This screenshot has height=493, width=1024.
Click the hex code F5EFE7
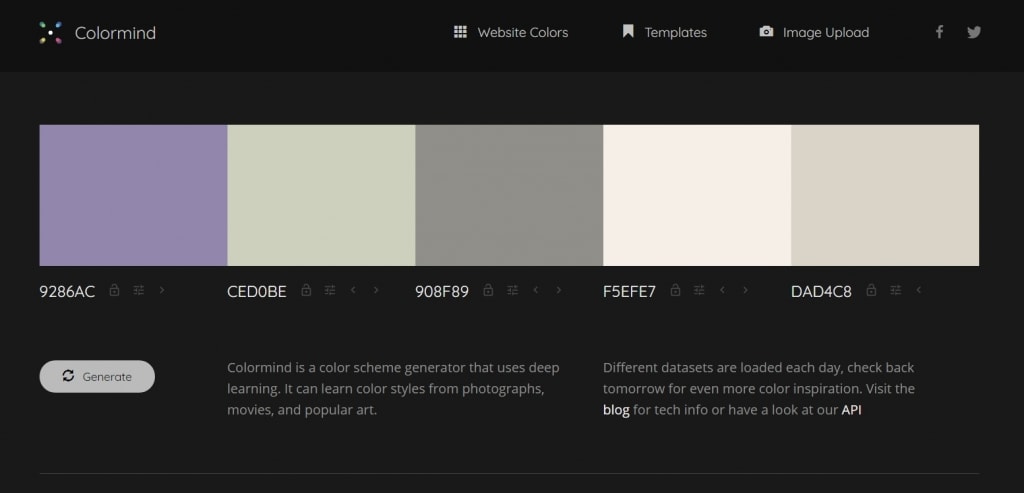point(630,291)
